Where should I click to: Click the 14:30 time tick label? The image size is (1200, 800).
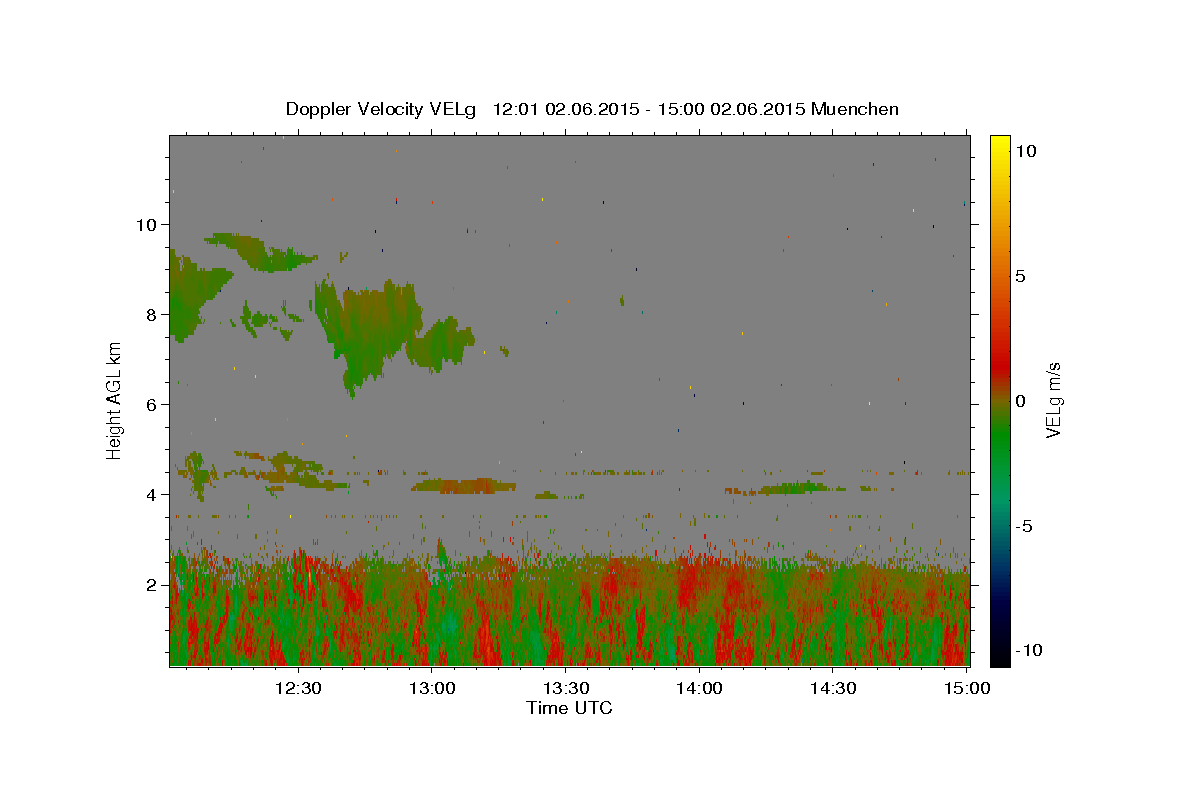point(832,688)
